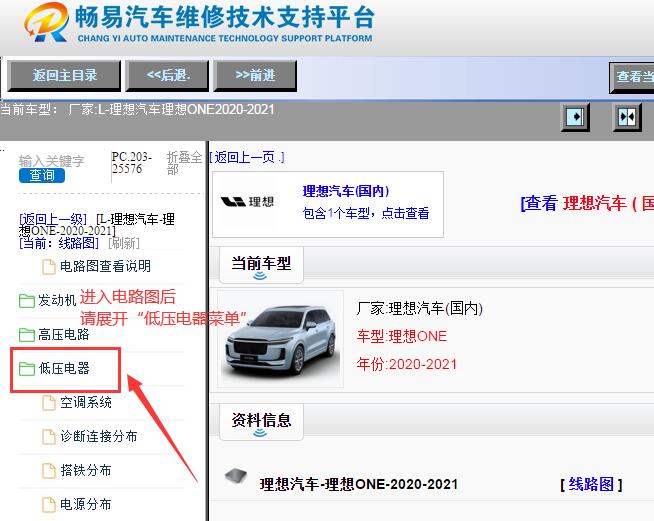
Task: Click the 刷新 refresh link
Action: click(124, 243)
